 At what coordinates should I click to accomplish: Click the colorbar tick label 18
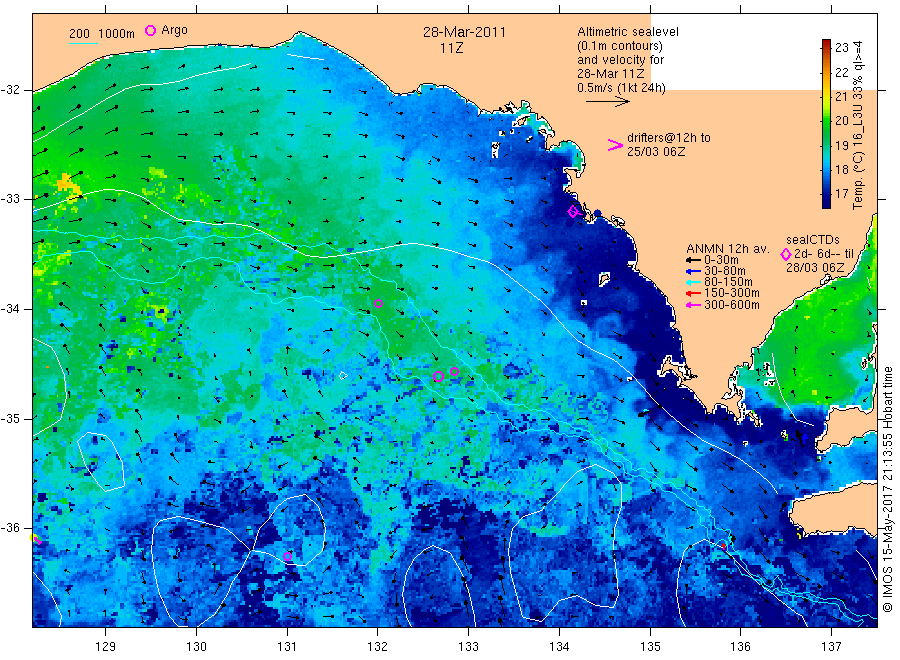[841, 169]
